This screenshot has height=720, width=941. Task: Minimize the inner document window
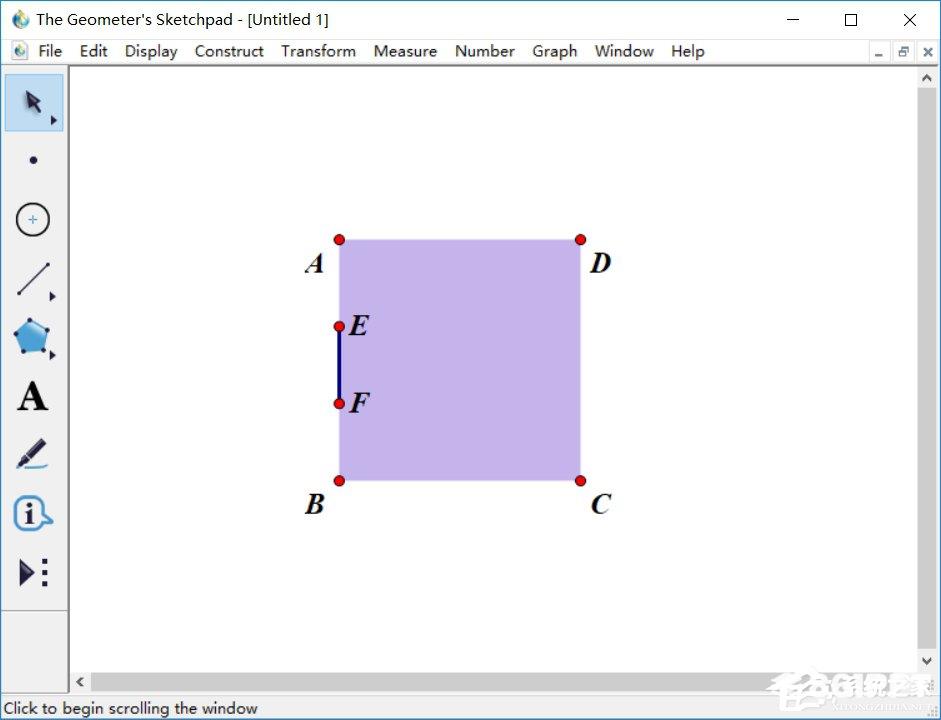click(879, 53)
